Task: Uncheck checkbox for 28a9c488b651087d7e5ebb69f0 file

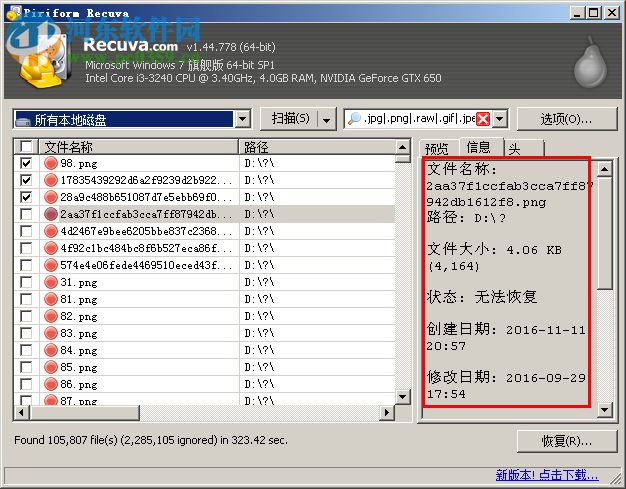Action: pyautogui.click(x=26, y=197)
